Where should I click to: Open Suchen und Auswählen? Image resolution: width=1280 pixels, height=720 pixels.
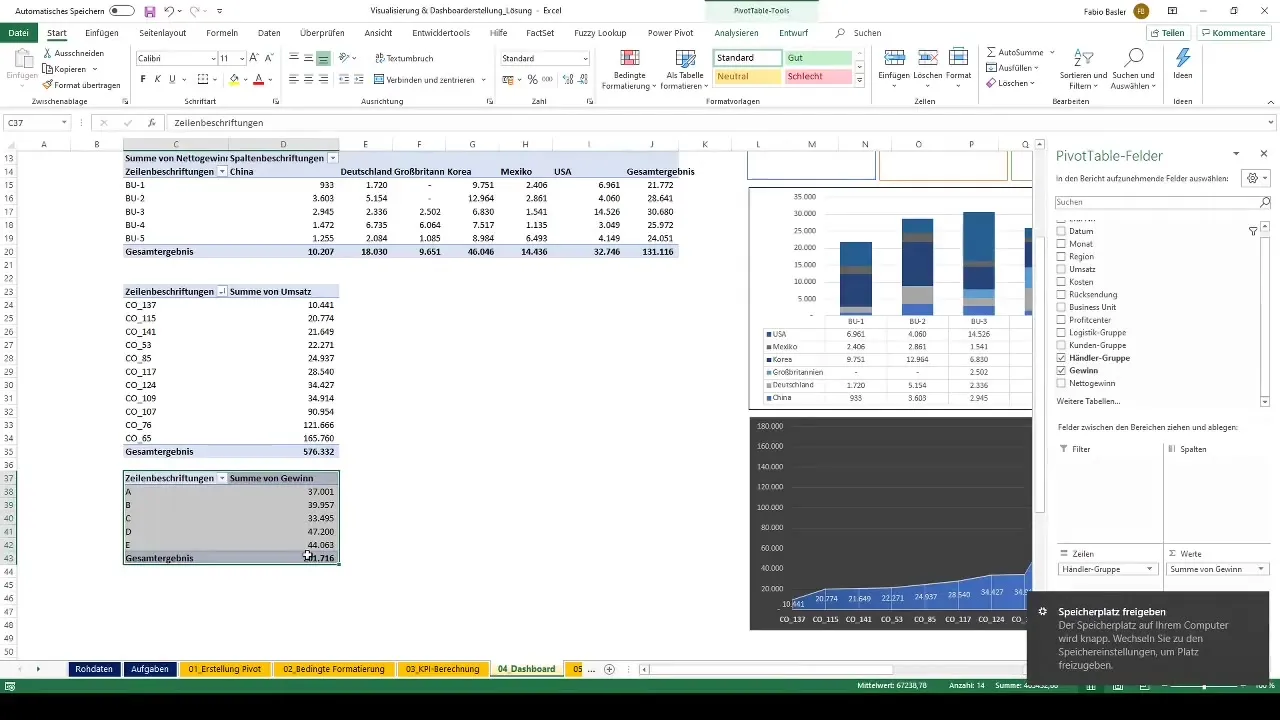(x=1134, y=68)
